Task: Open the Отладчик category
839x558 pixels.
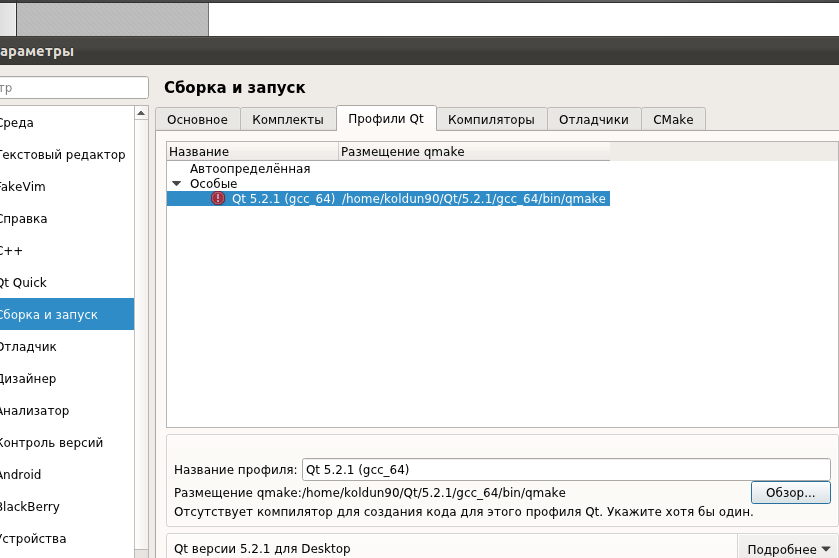Action: coord(66,347)
